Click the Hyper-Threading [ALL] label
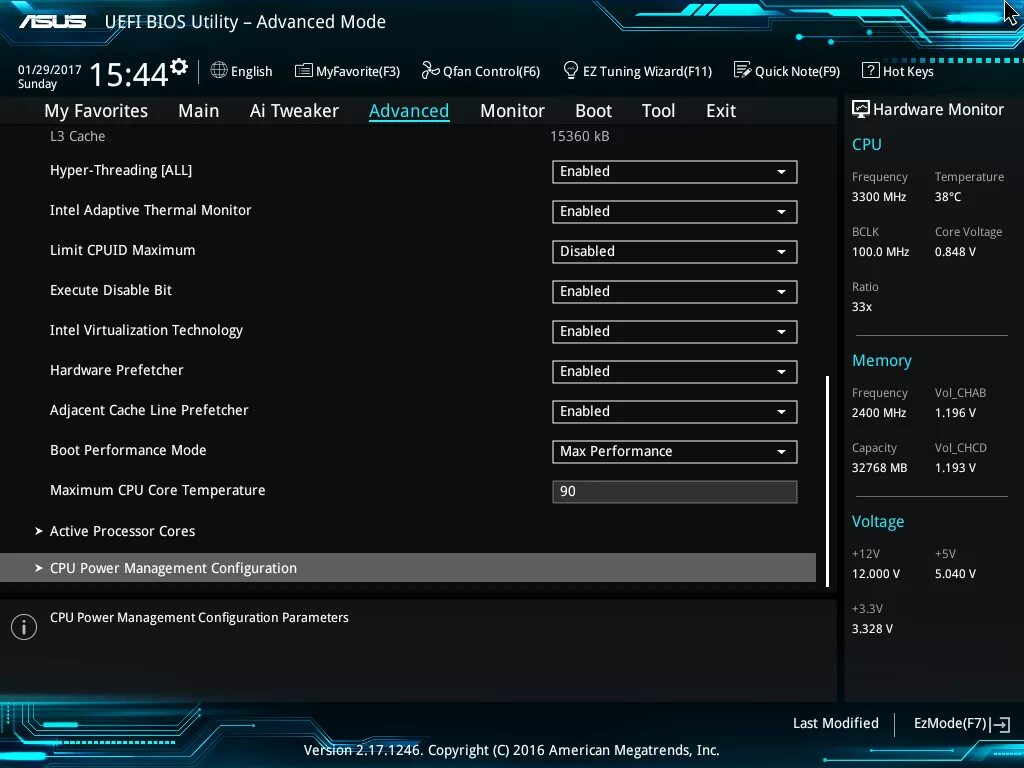 click(x=121, y=170)
